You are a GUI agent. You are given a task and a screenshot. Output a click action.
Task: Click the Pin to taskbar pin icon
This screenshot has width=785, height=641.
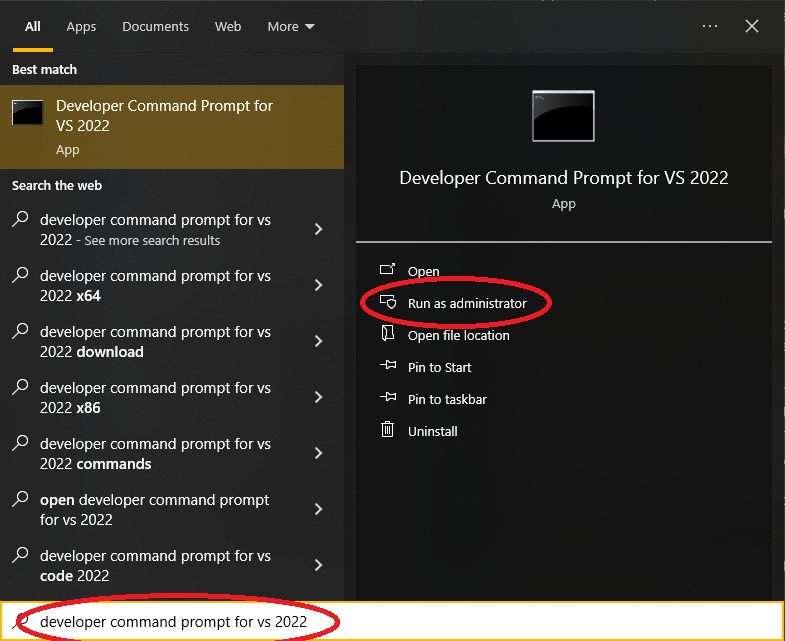tap(388, 399)
